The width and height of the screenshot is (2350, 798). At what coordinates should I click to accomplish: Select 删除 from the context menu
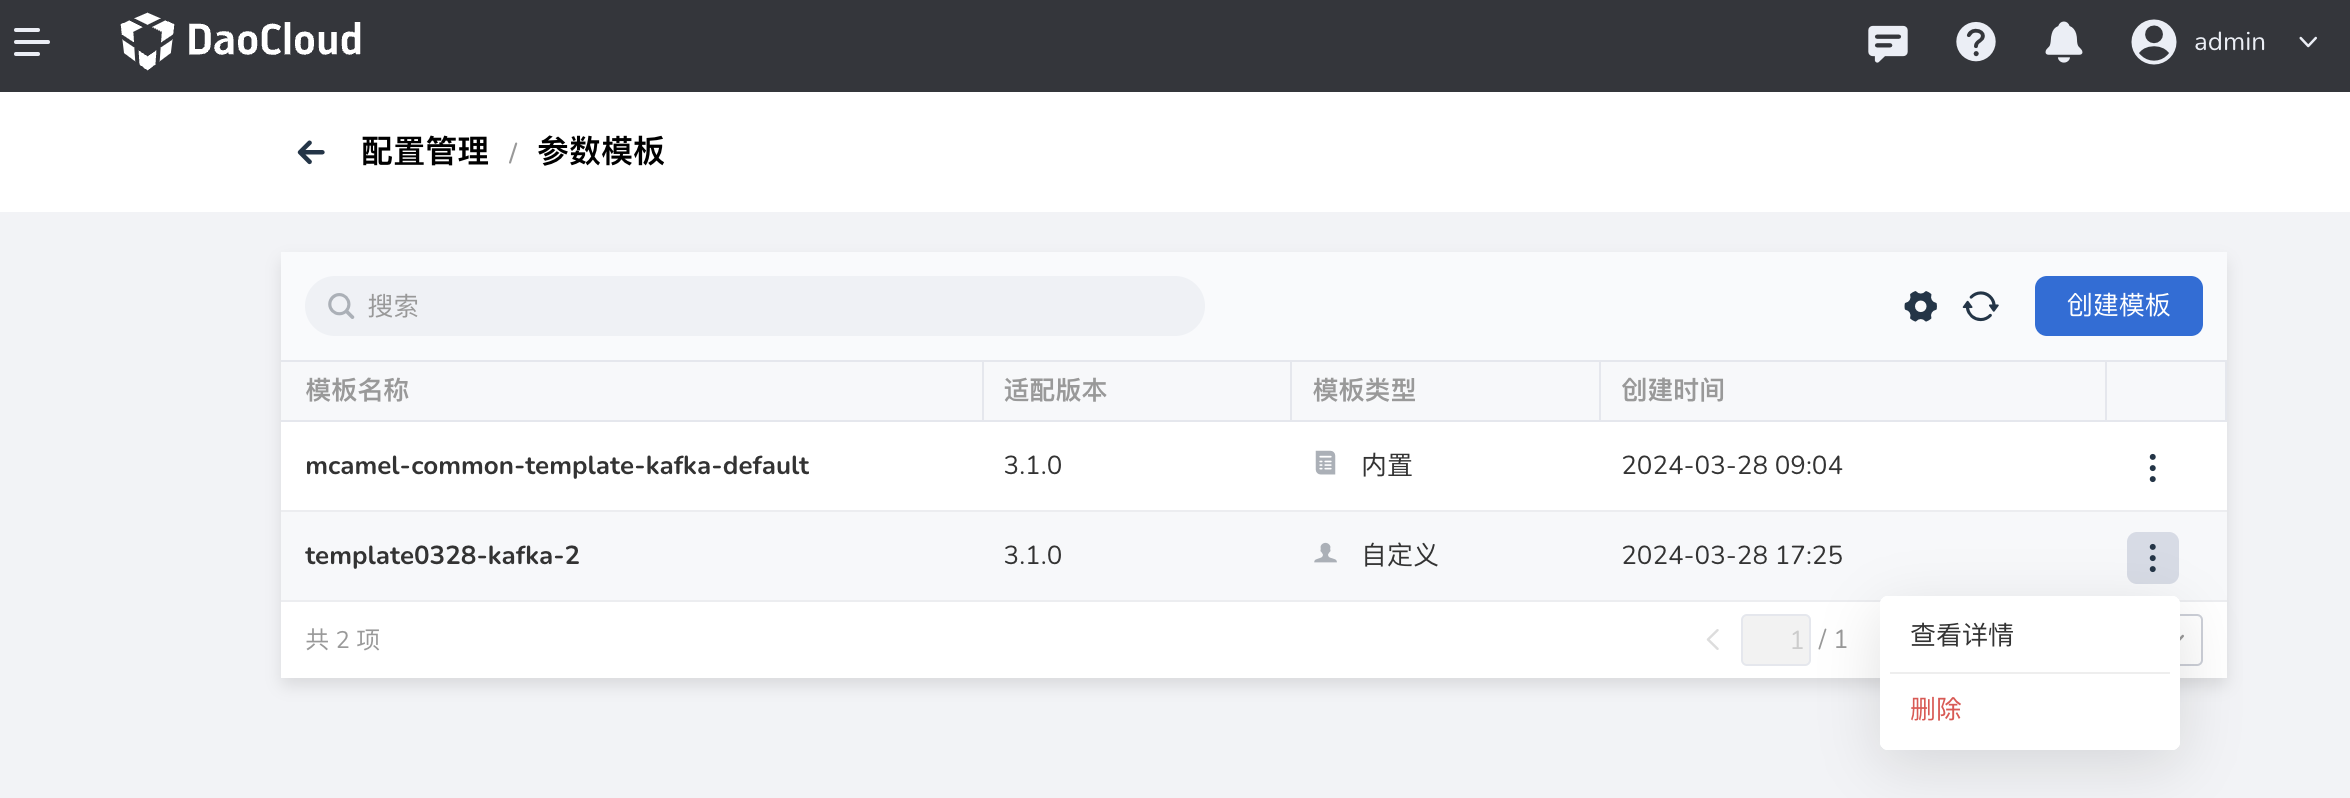[1935, 708]
